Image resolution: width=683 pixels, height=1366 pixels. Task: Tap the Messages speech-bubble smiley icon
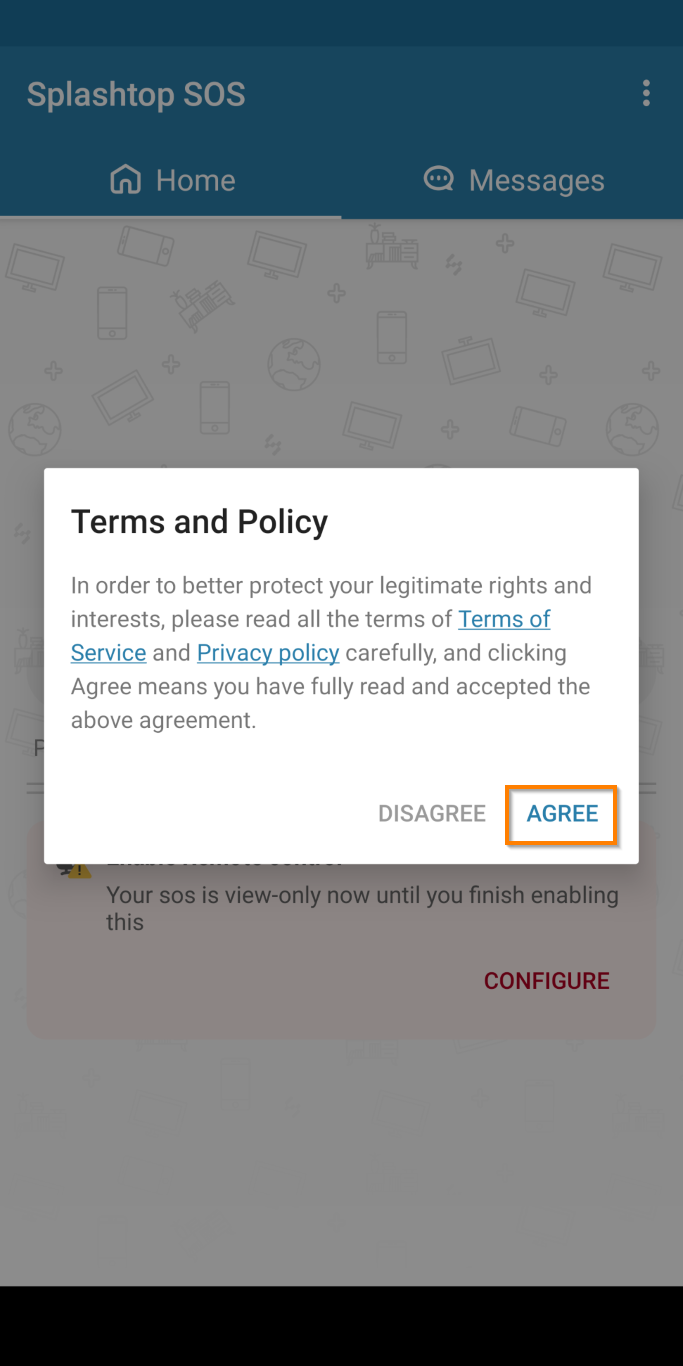point(439,178)
